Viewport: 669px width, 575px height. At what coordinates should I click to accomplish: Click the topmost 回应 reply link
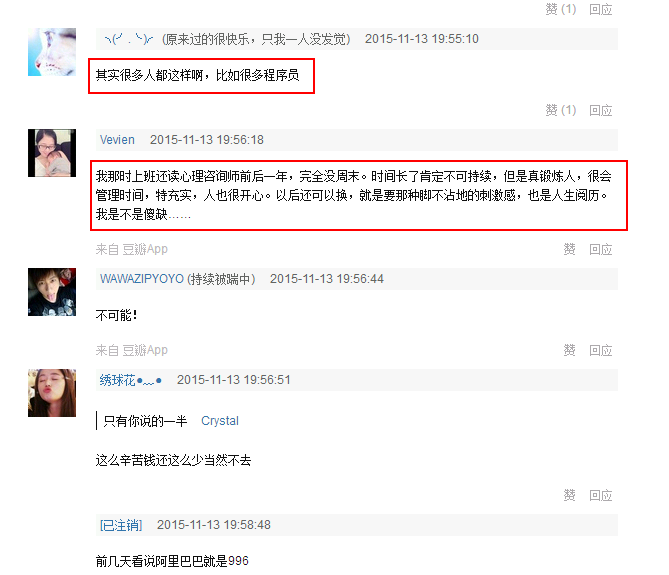coord(600,9)
